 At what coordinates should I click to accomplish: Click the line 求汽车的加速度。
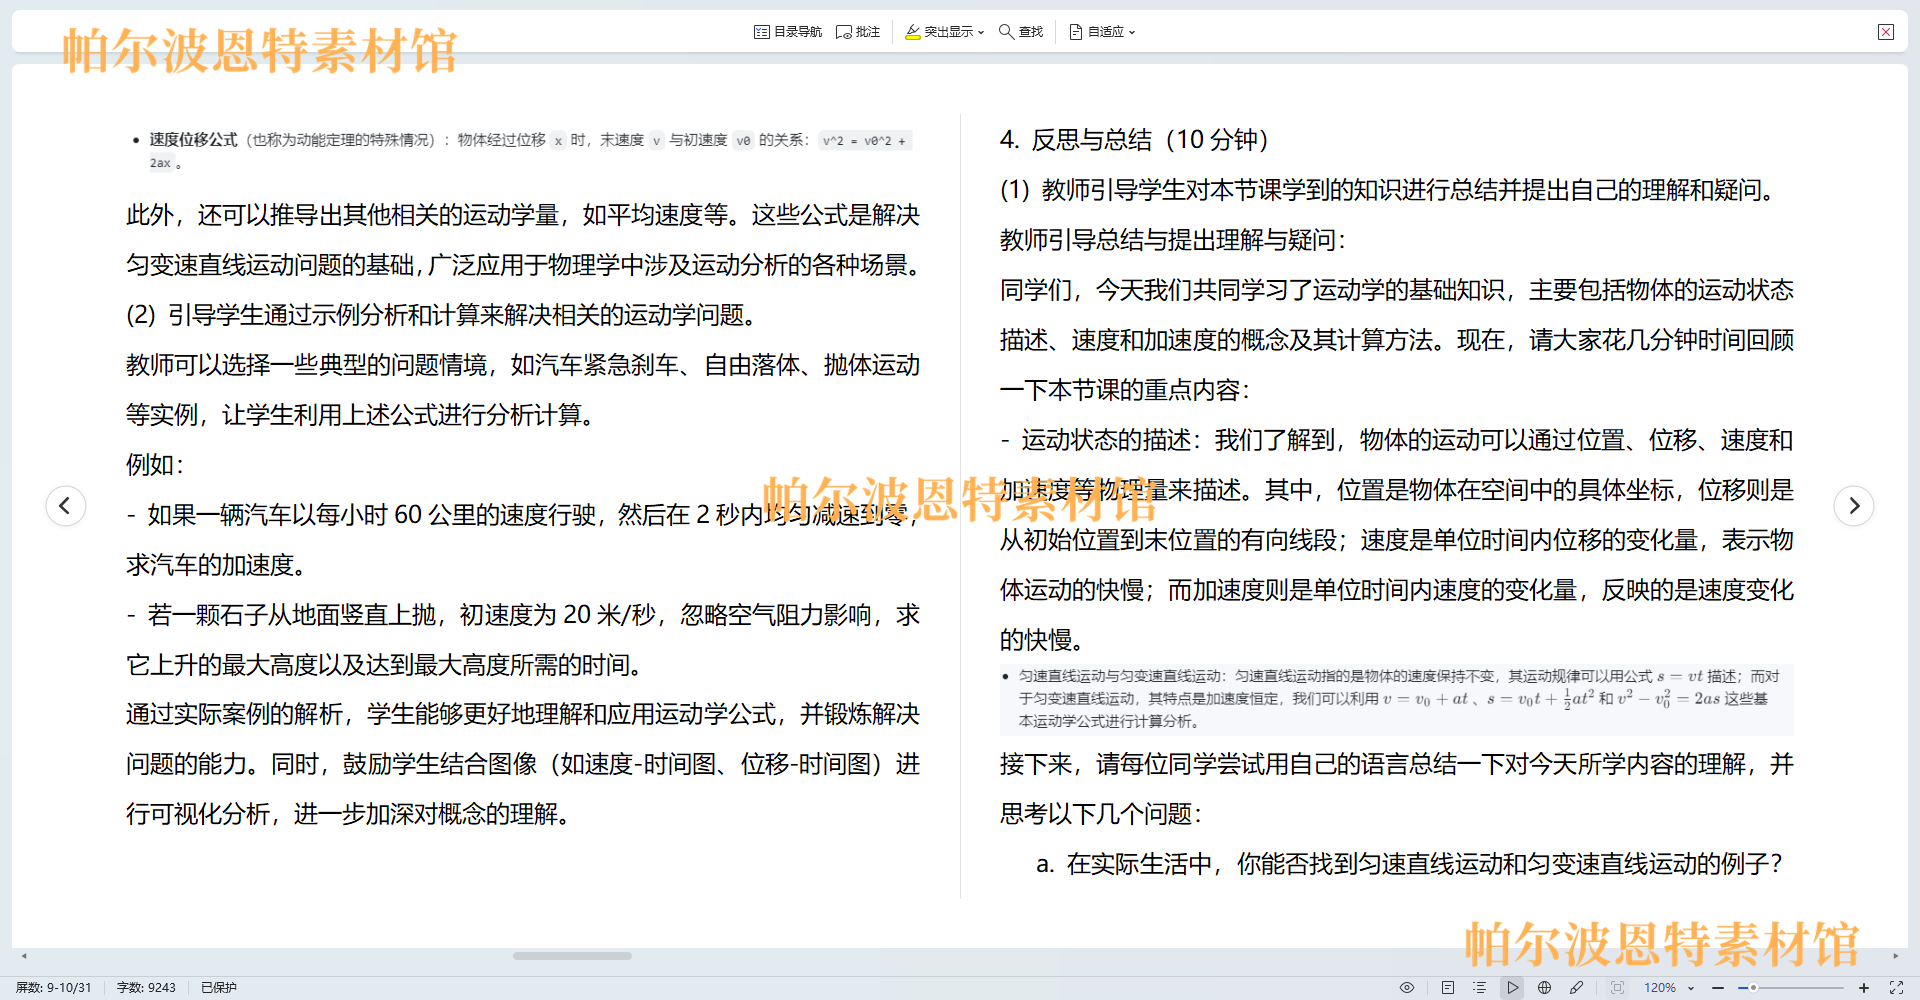(216, 565)
